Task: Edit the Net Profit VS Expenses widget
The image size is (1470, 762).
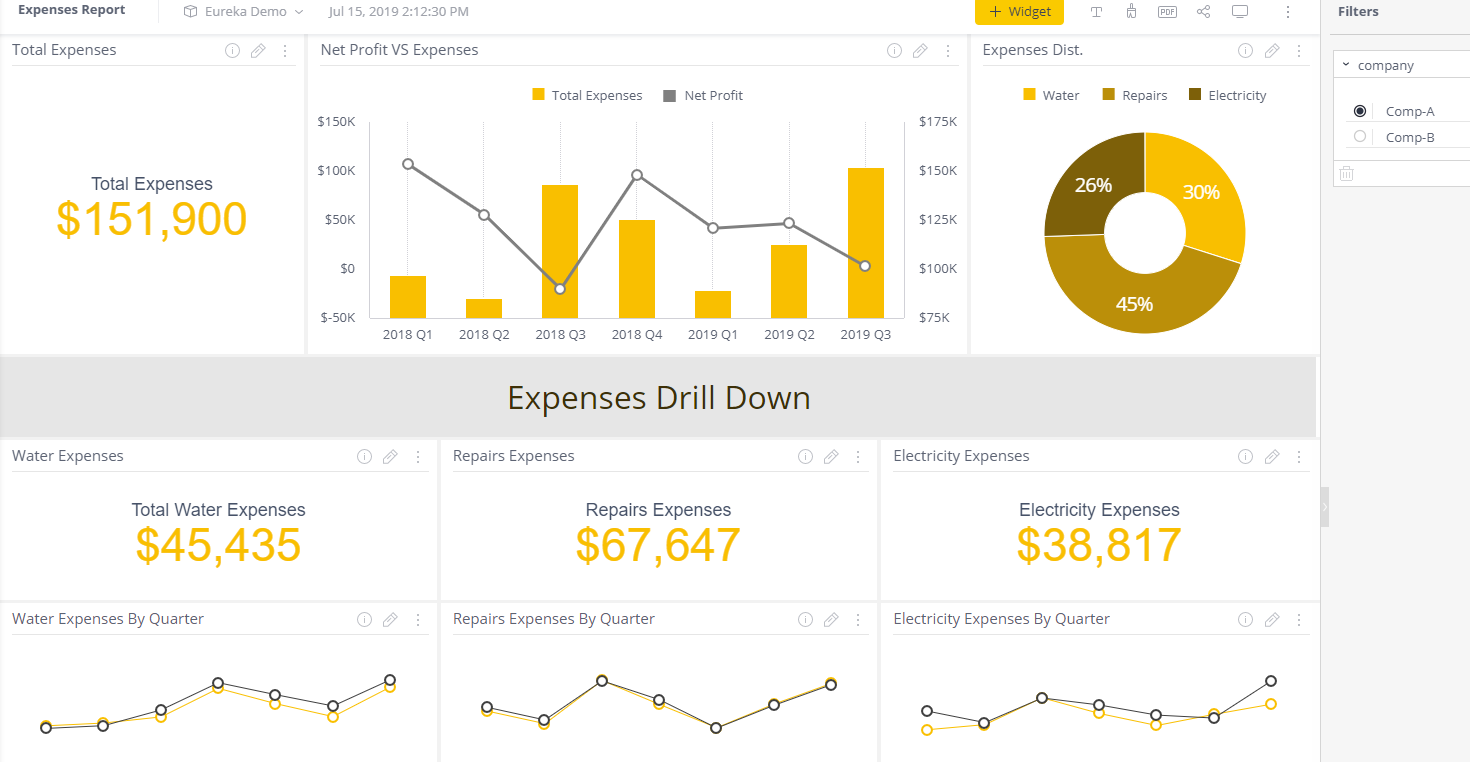Action: pyautogui.click(x=920, y=51)
